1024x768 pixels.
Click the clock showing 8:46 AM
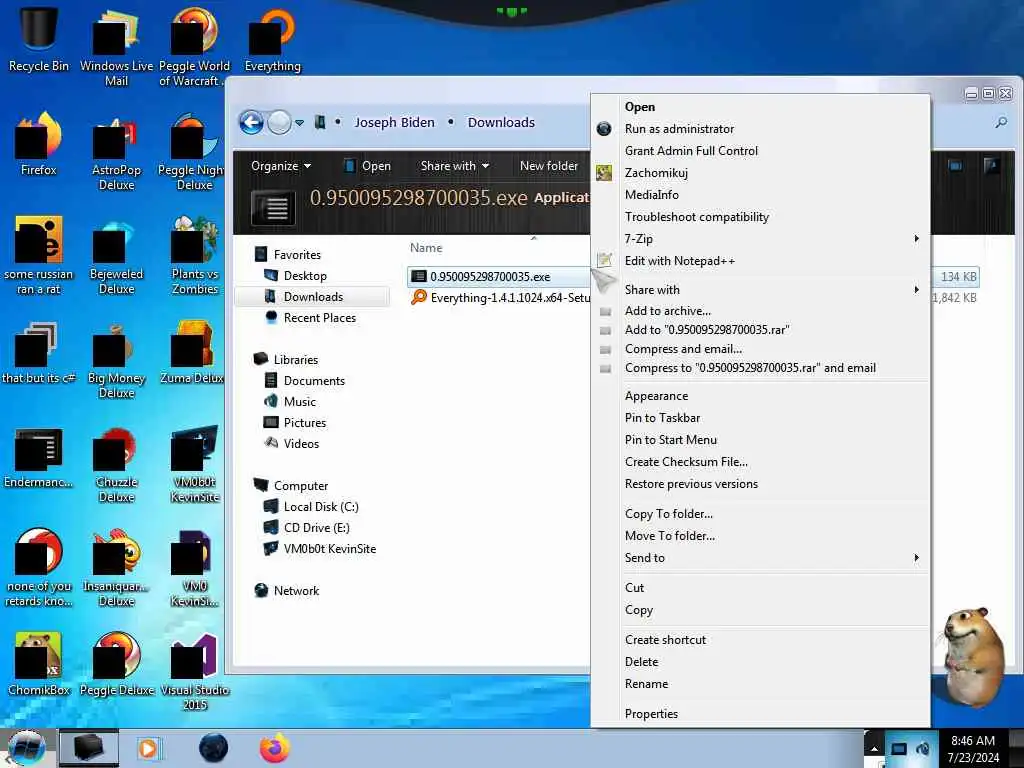972,741
